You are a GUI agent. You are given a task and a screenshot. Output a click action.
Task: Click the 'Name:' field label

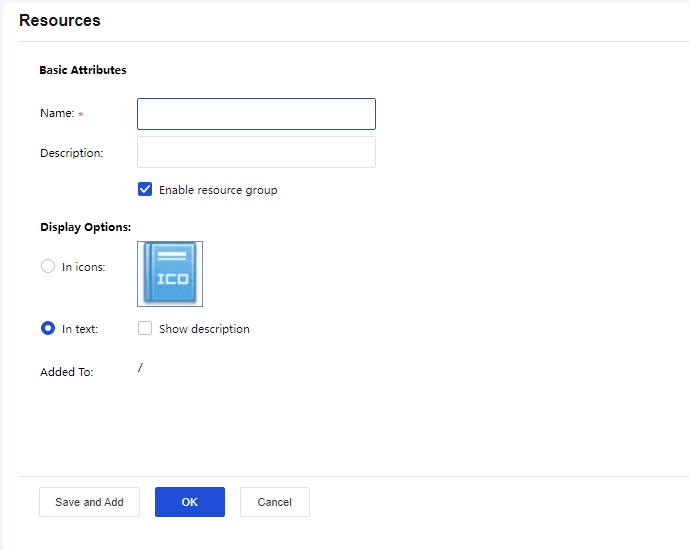[57, 114]
